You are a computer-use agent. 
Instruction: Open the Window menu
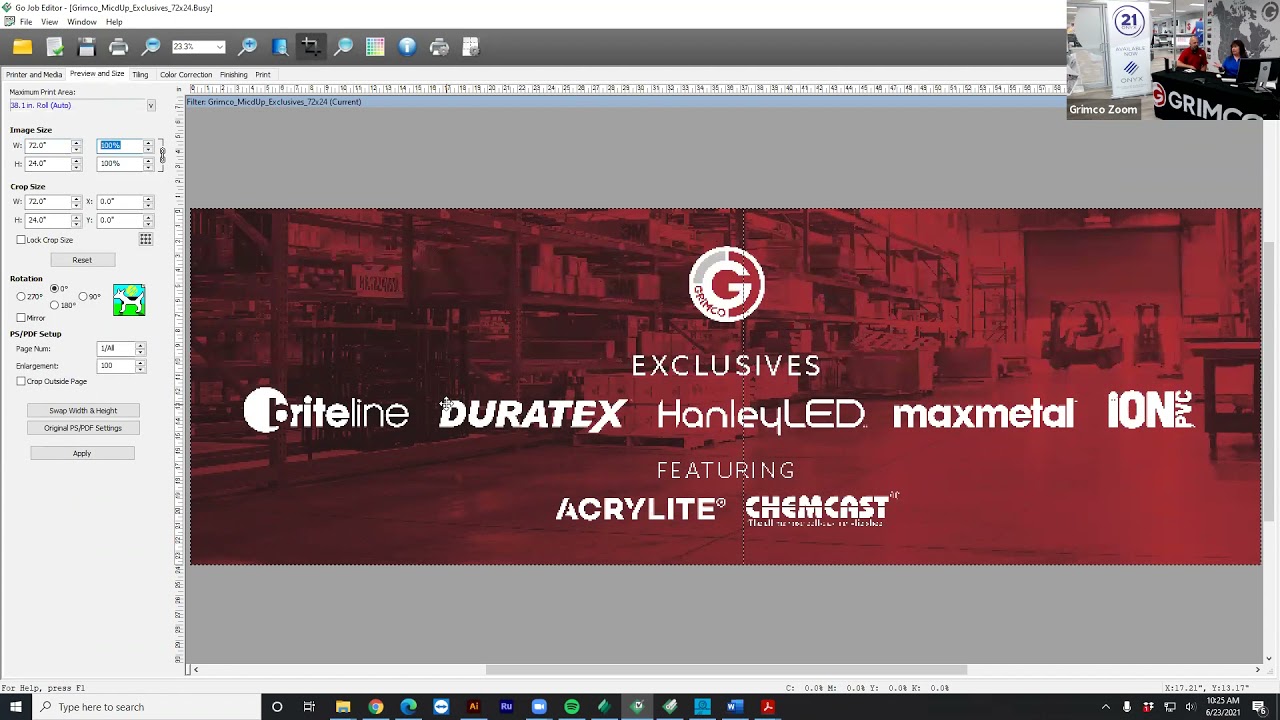pos(82,22)
